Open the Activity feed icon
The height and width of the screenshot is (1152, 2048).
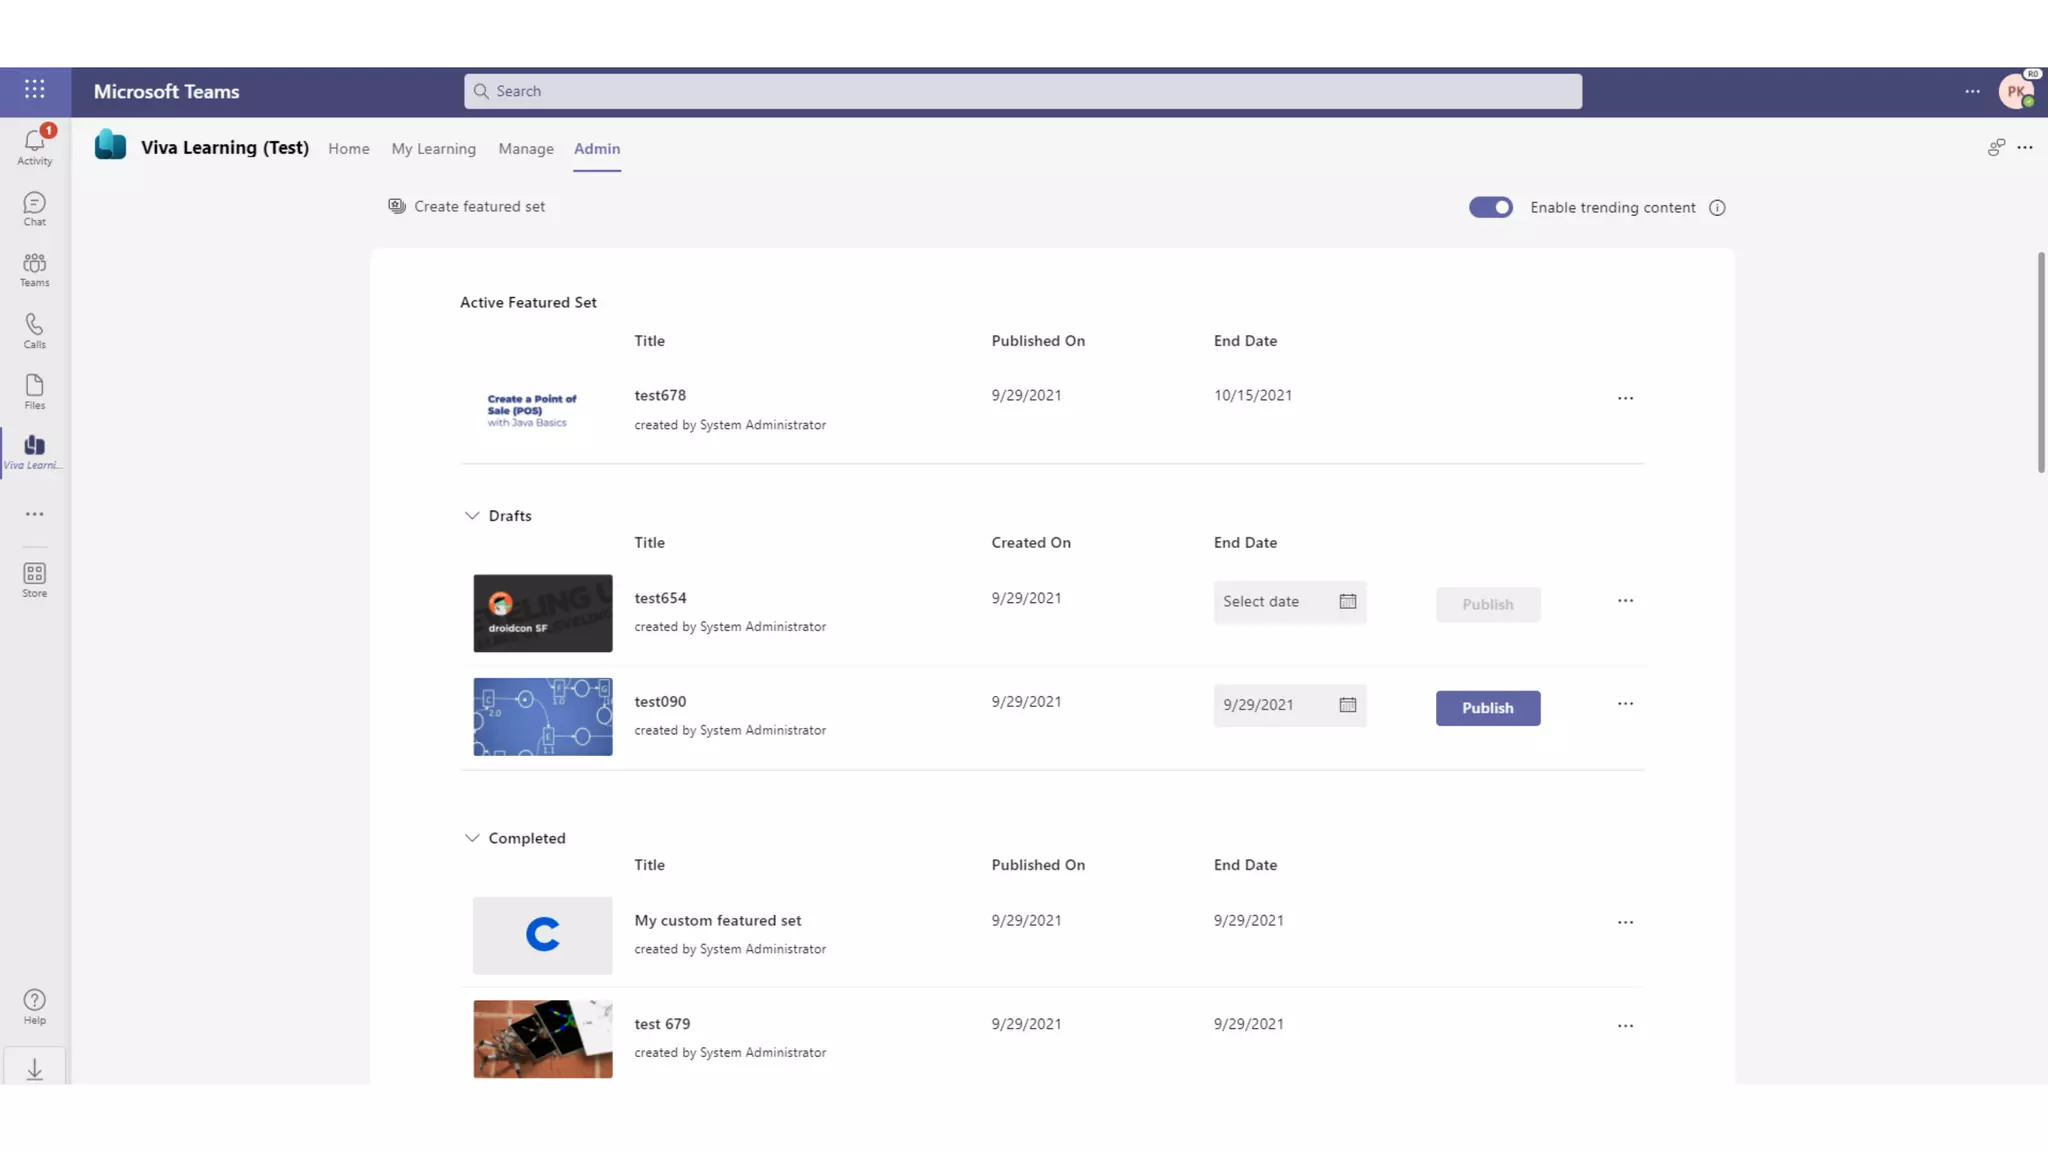point(34,145)
